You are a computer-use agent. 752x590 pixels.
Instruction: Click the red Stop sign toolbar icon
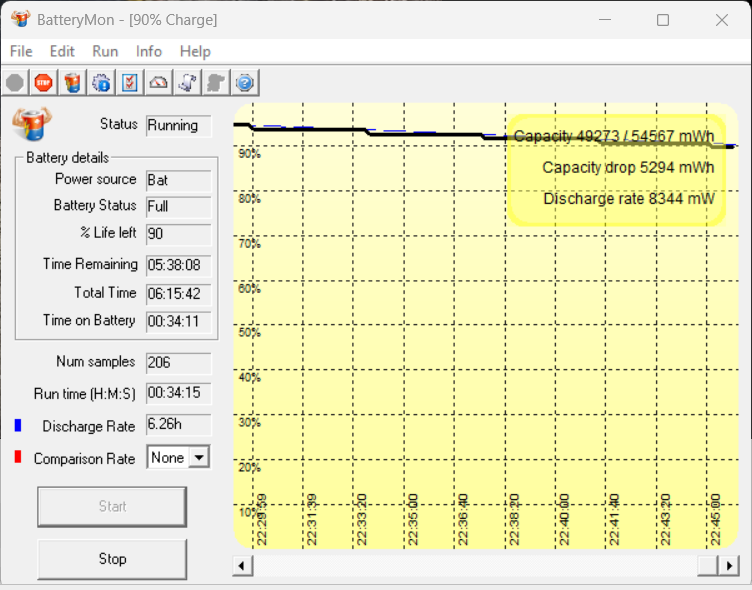pyautogui.click(x=43, y=83)
